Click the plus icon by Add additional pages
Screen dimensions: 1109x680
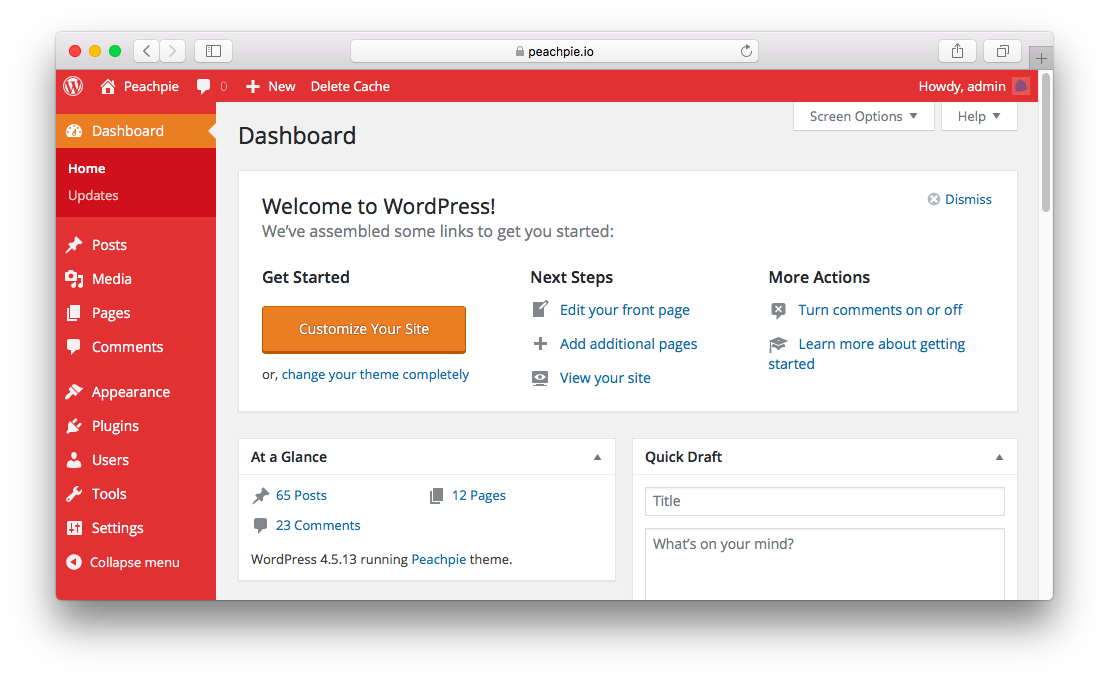(540, 344)
